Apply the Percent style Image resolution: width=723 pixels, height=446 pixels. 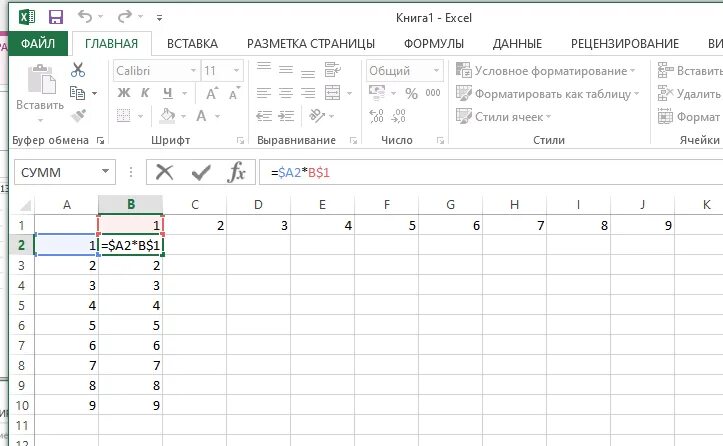click(x=411, y=93)
